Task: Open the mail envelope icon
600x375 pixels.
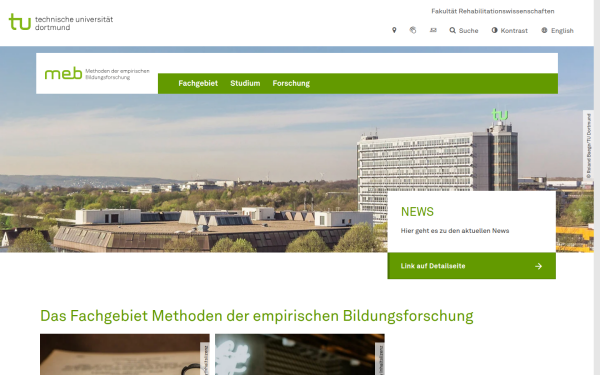Action: click(433, 30)
